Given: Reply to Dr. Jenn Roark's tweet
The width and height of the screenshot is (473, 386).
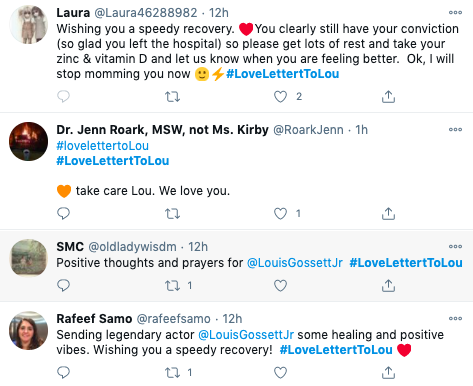Looking at the screenshot, I should click(x=63, y=213).
